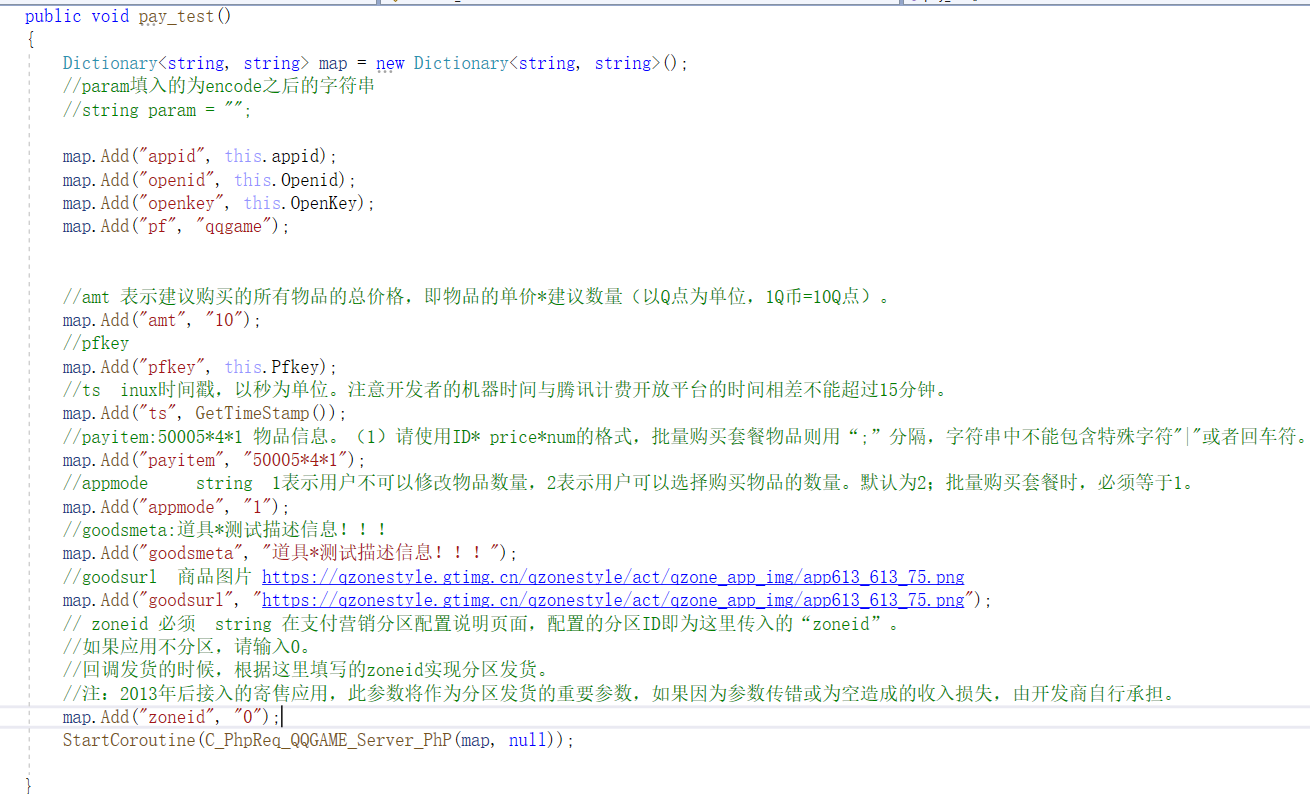Viewport: 1310px width, 794px height.
Task: Click the "1" value in appmode line
Action: coord(257,507)
